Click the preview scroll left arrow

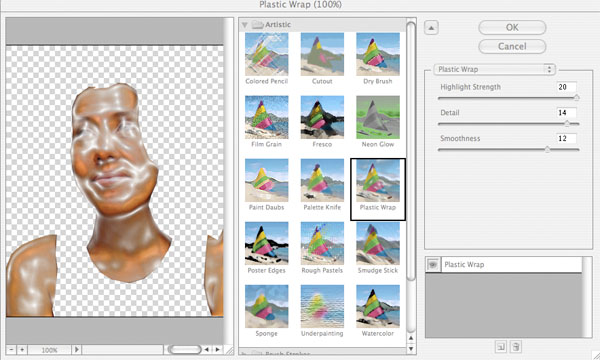[x=207, y=349]
